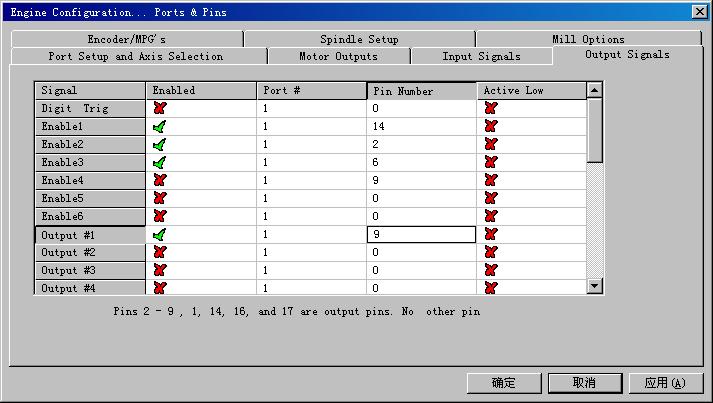Click Enabled red X for Output #2
This screenshot has height=403, width=713.
[159, 253]
